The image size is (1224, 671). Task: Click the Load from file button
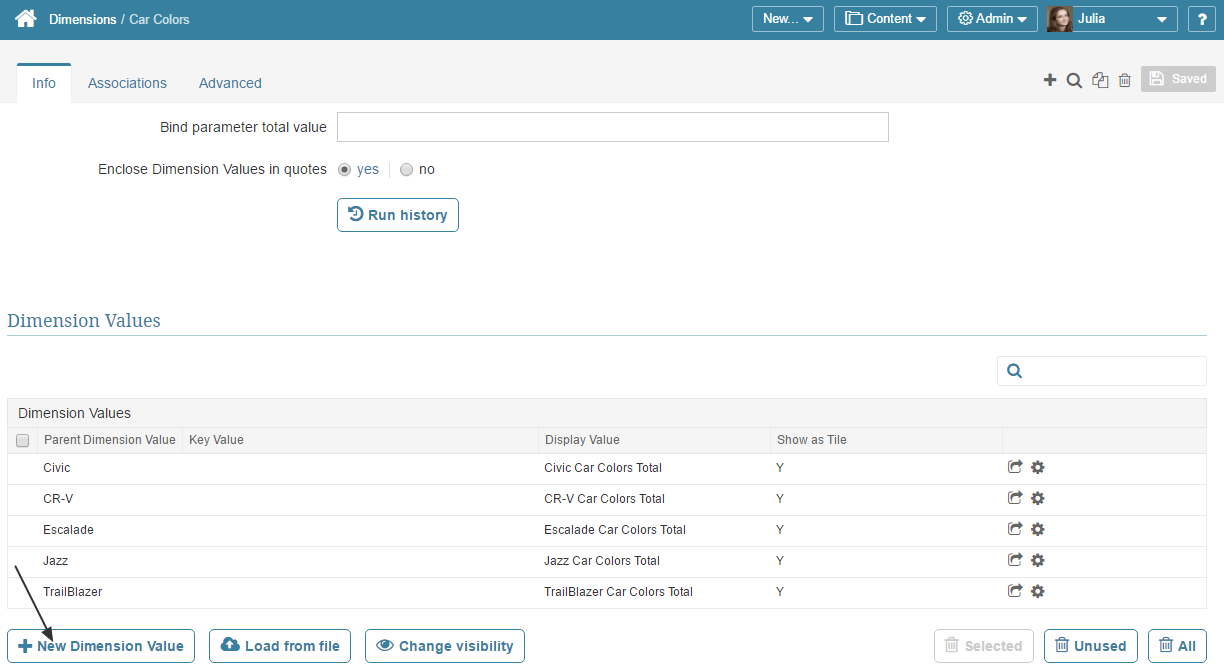point(280,646)
